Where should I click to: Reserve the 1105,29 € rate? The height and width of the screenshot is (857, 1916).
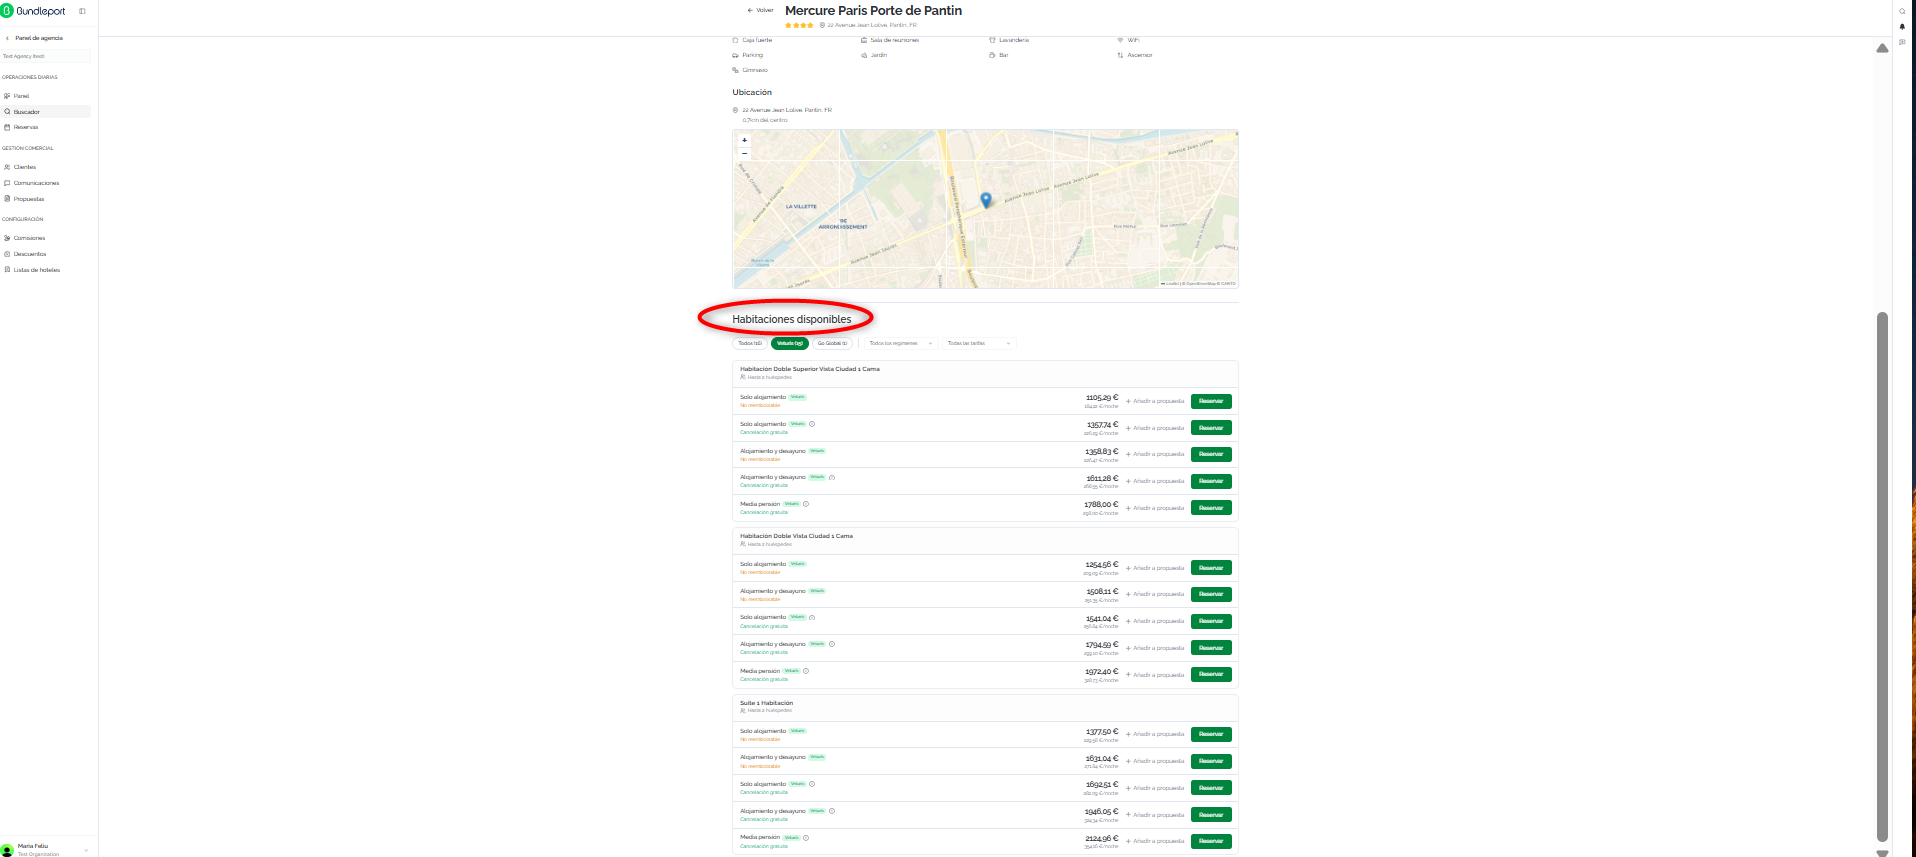1211,401
